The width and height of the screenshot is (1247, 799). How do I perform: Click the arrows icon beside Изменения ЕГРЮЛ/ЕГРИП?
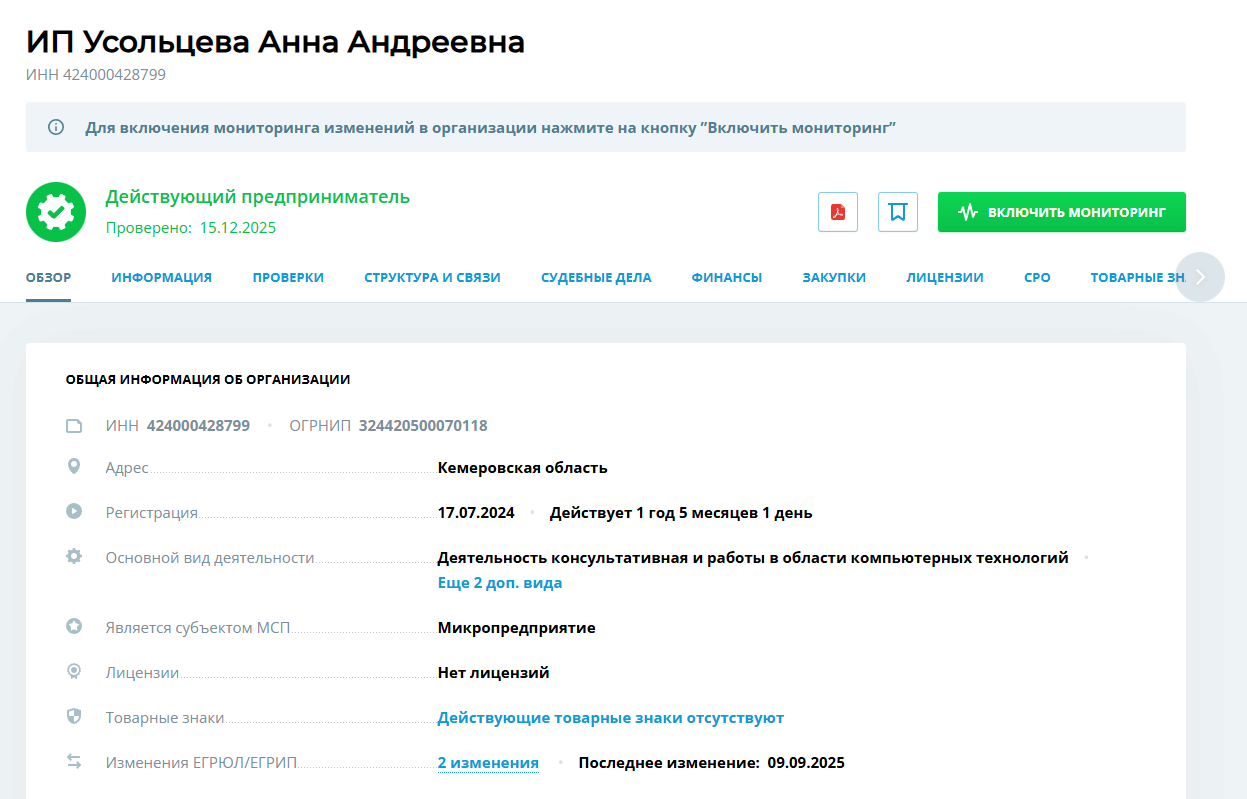click(73, 761)
